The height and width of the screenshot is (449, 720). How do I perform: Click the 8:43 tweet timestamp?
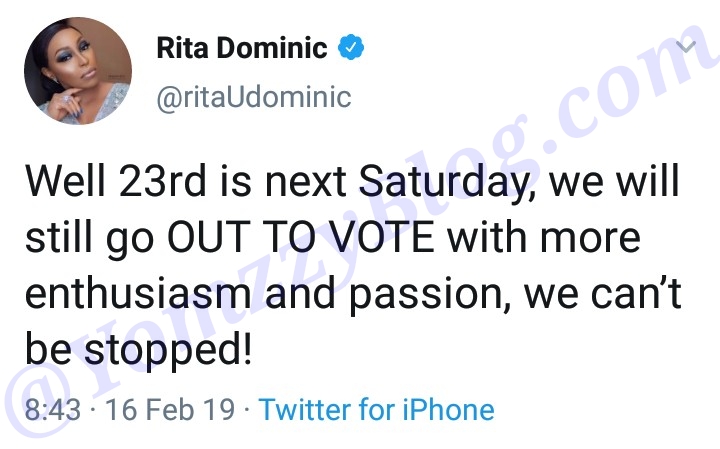pos(54,409)
